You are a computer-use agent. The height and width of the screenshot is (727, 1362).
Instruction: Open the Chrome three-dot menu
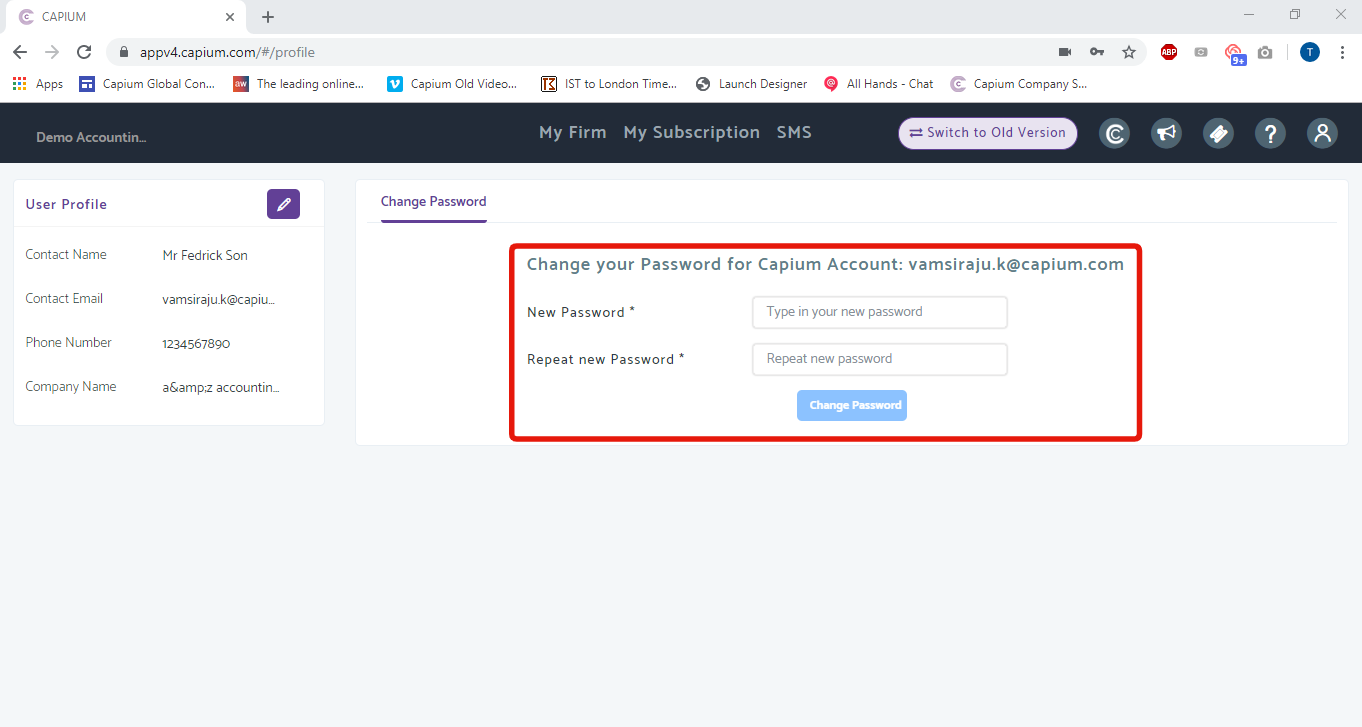tap(1342, 52)
